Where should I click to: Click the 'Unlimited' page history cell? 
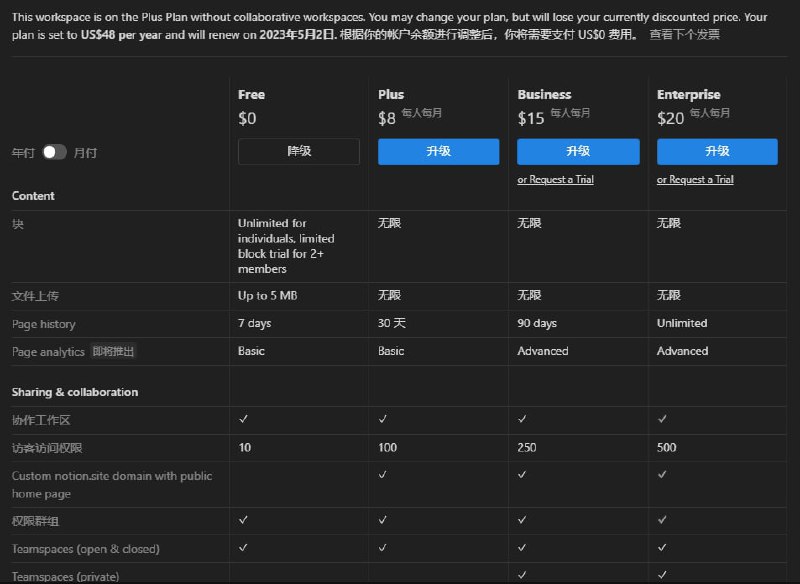[x=682, y=323]
